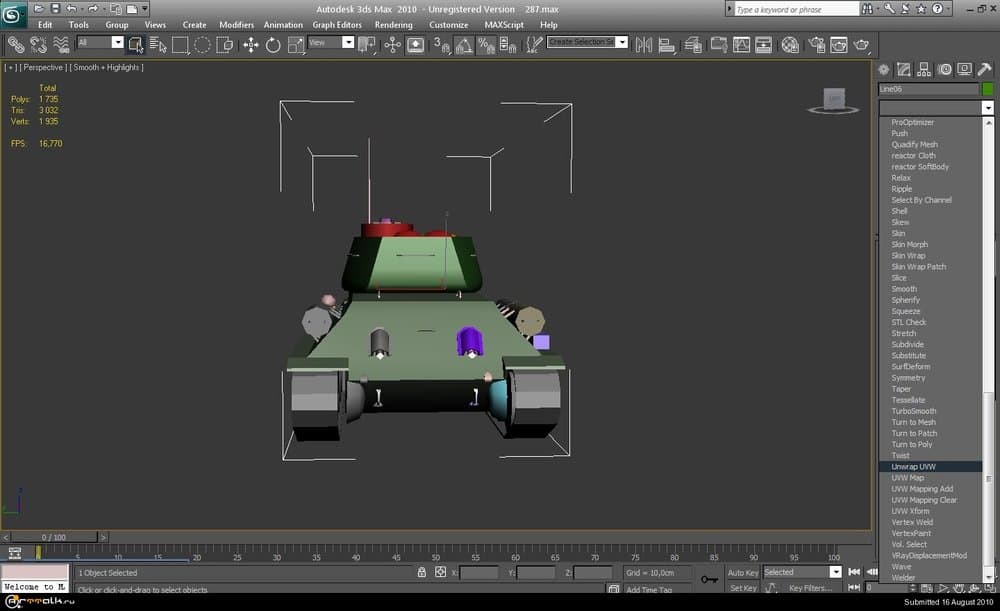The image size is (1000, 611).
Task: Open the View reference coordinate dropdown
Action: (348, 43)
